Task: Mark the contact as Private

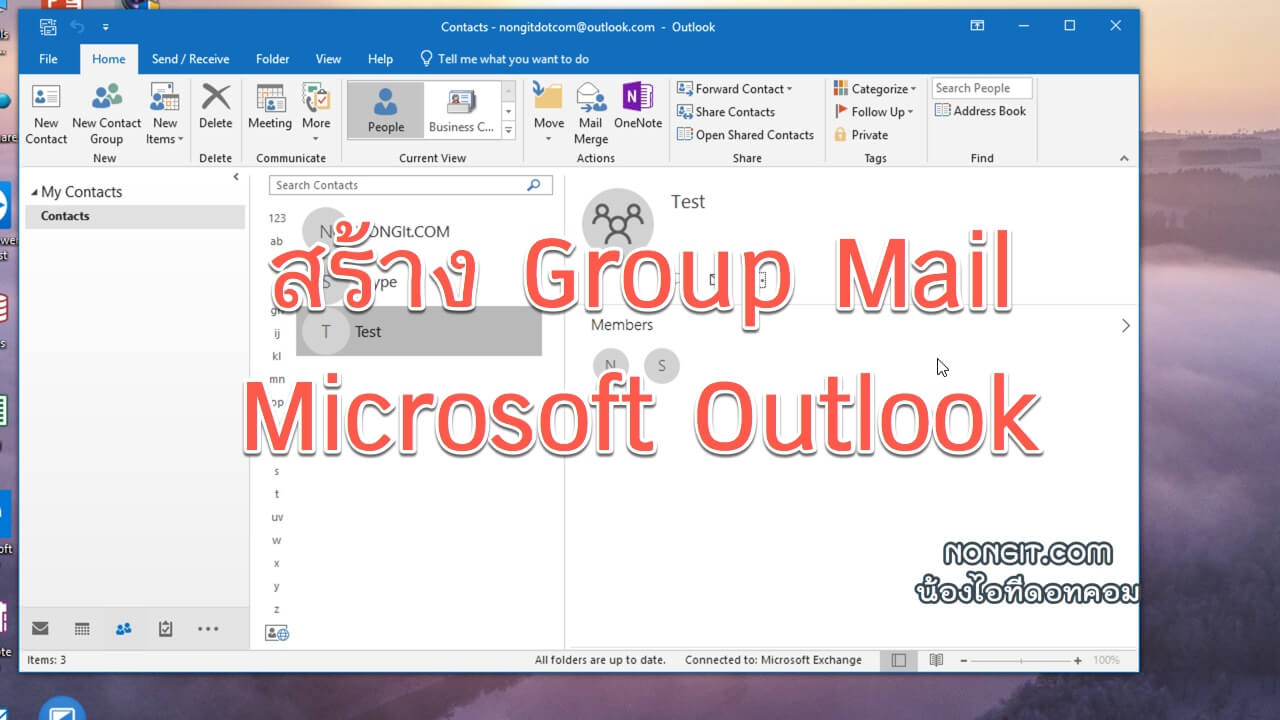Action: 866,134
